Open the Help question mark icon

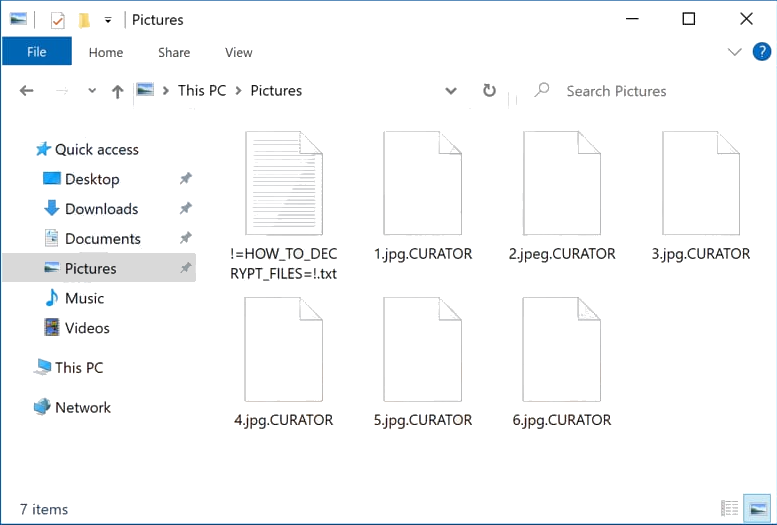tap(759, 52)
